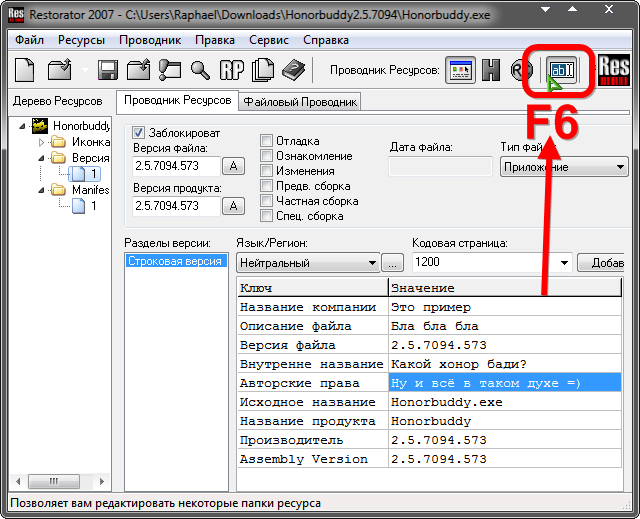Check the Спец. сборка checkbox
The image size is (640, 519).
[x=266, y=216]
